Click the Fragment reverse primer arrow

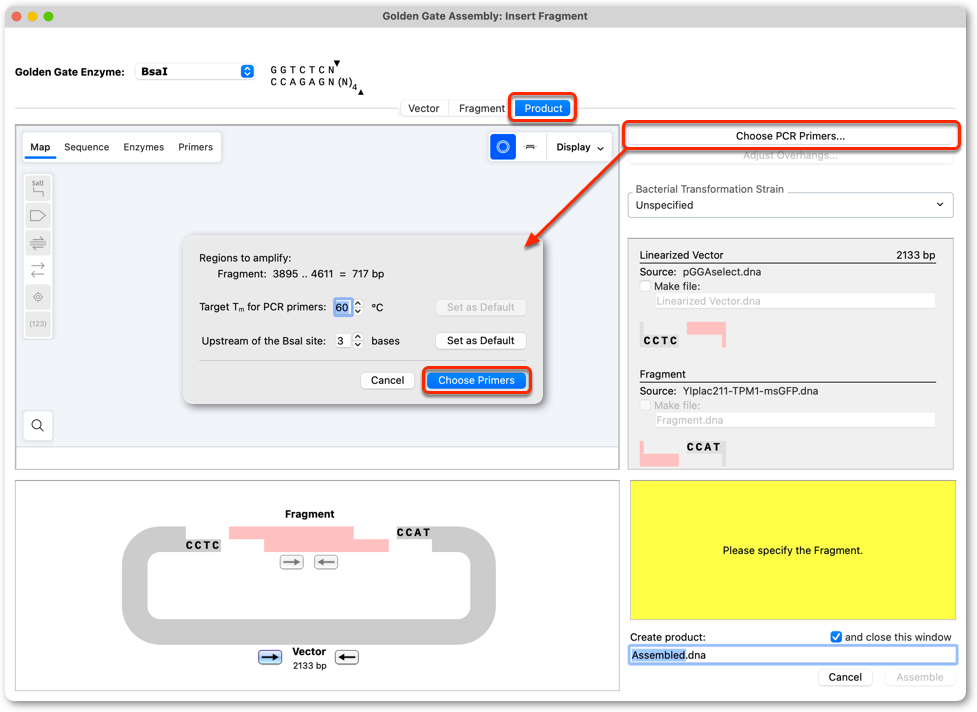pyautogui.click(x=326, y=562)
